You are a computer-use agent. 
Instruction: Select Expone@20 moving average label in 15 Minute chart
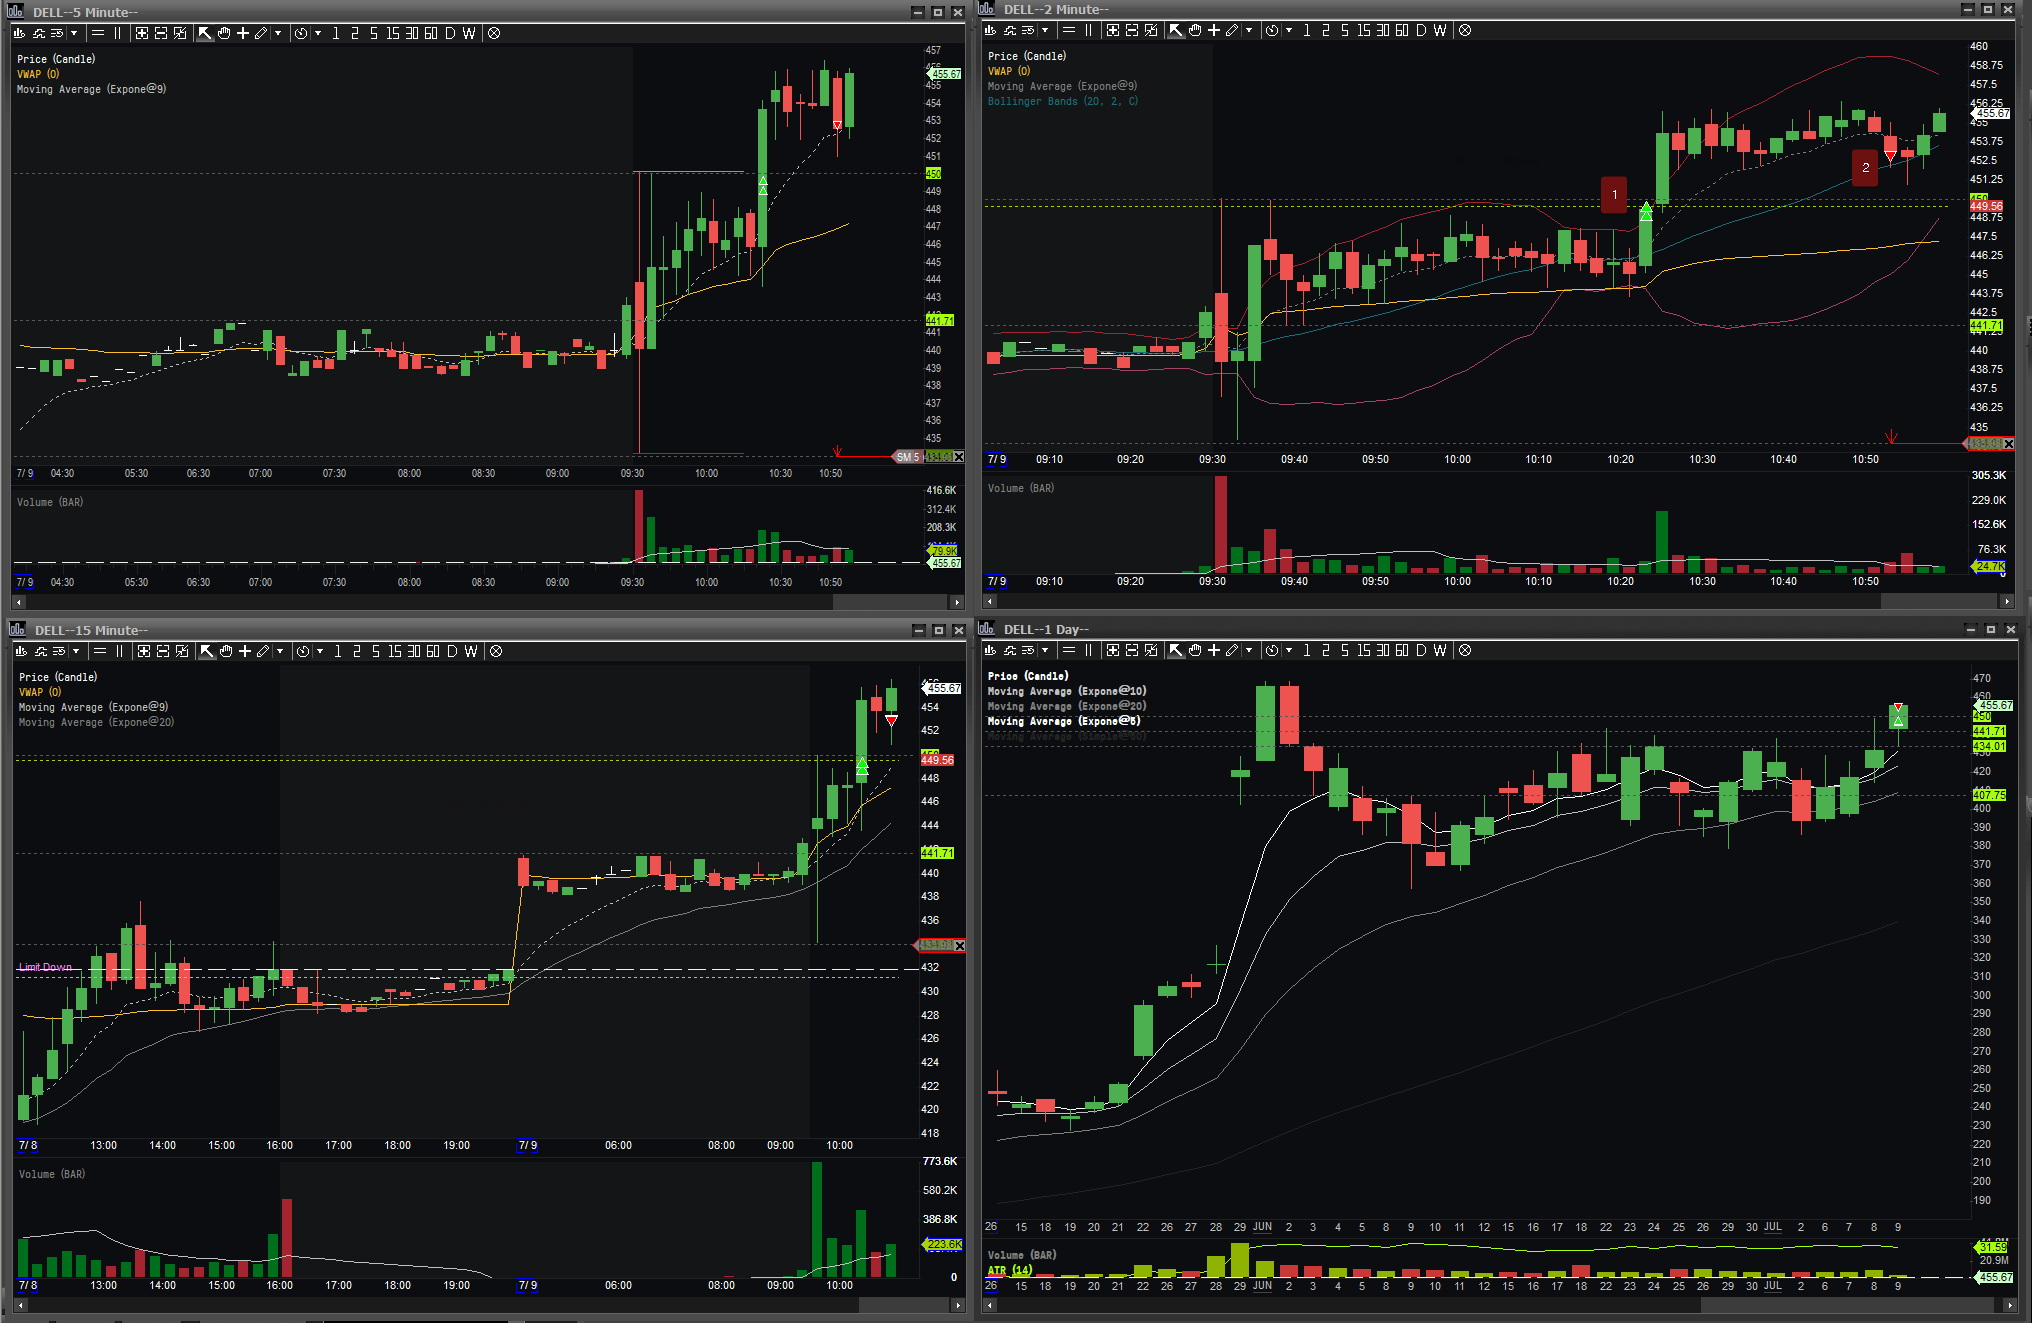[96, 722]
